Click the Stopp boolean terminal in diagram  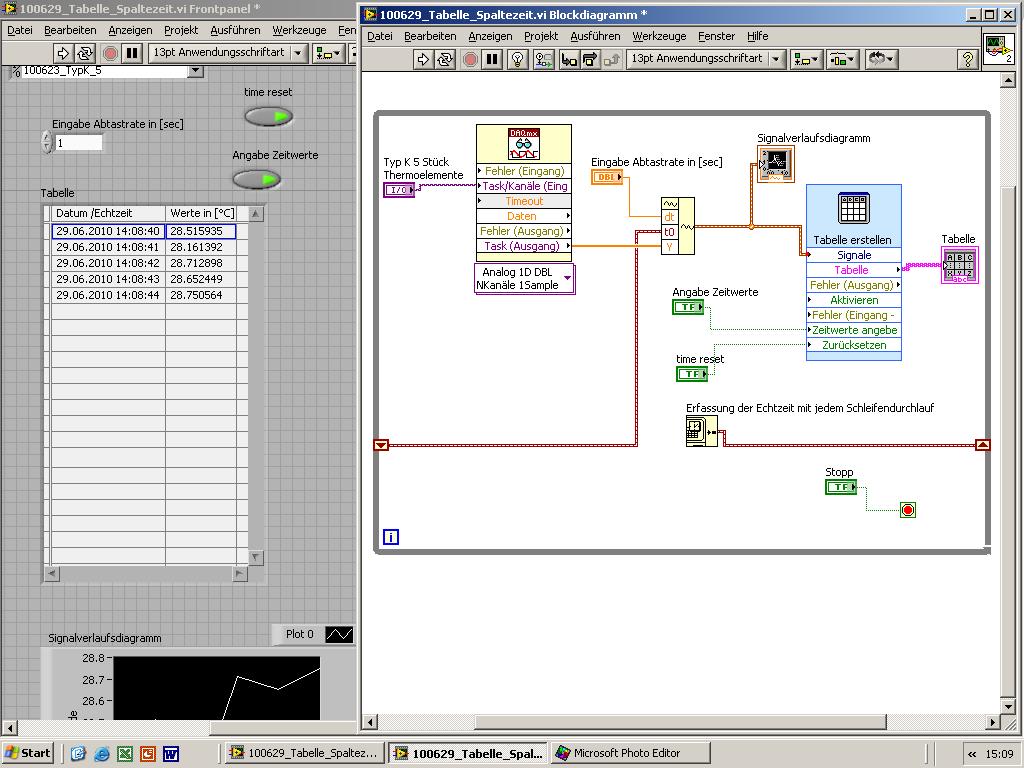pos(841,487)
